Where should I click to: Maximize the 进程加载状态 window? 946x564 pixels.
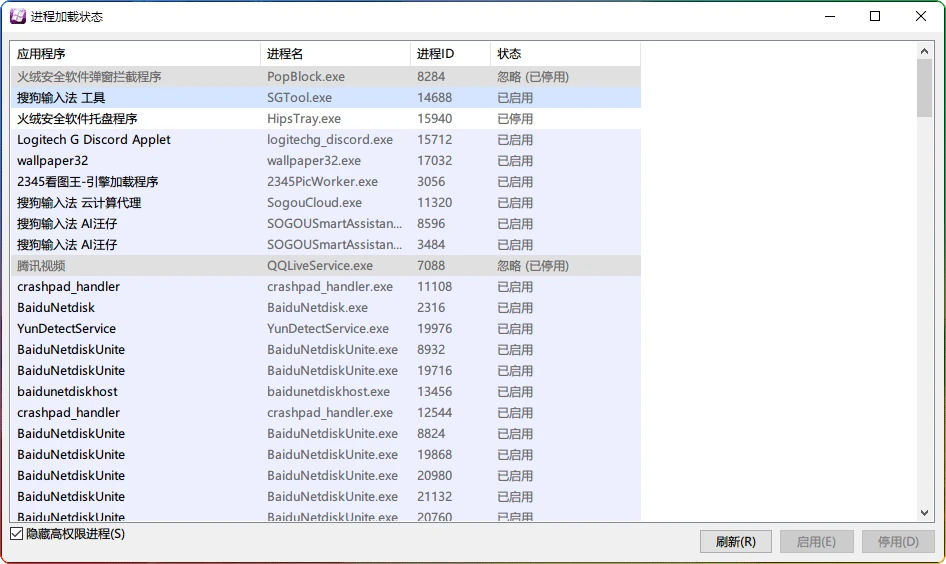tap(875, 16)
